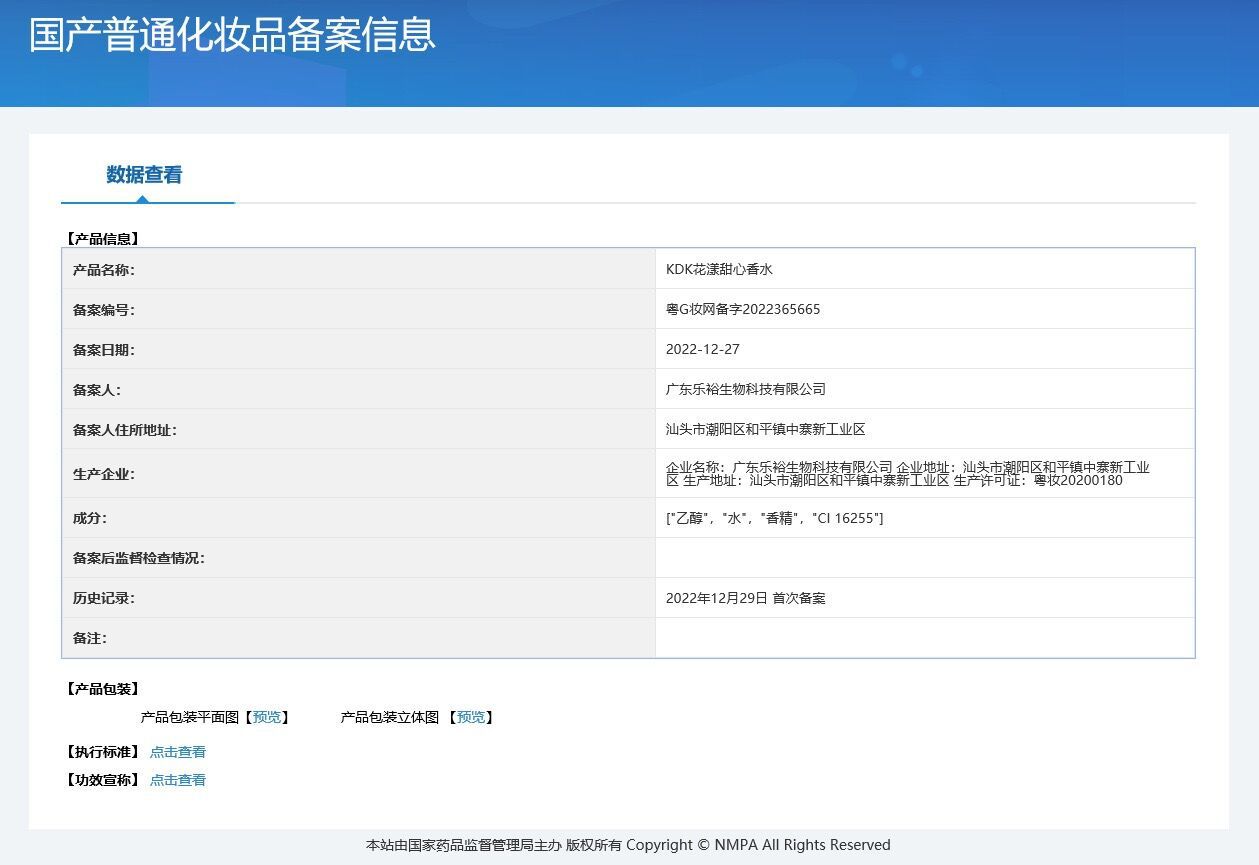Preview the 产品包装平面图 image
The height and width of the screenshot is (865, 1259).
click(x=267, y=717)
